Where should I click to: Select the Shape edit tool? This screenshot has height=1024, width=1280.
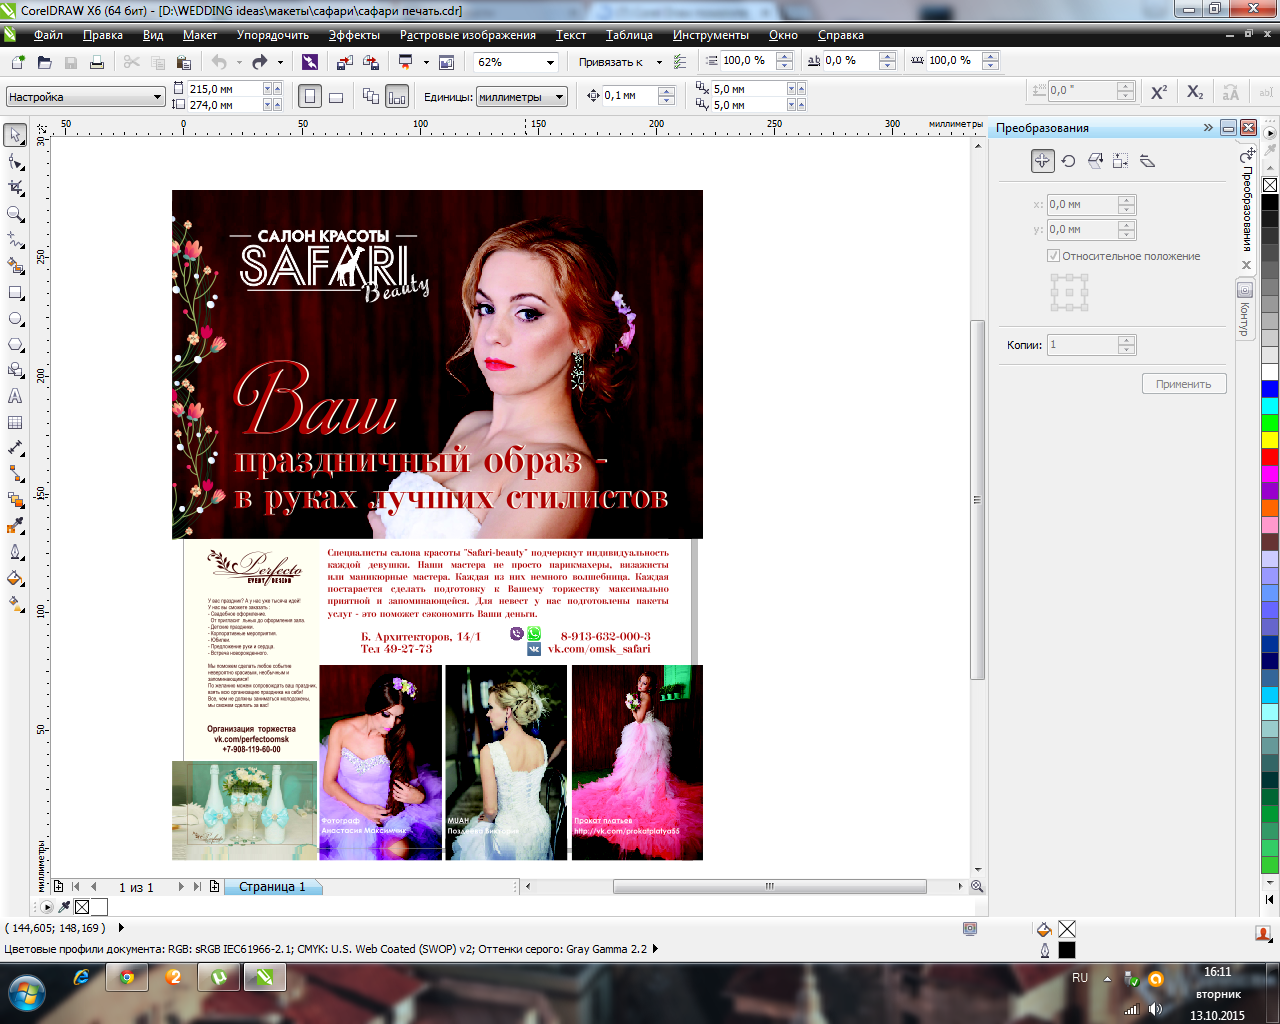tap(16, 161)
